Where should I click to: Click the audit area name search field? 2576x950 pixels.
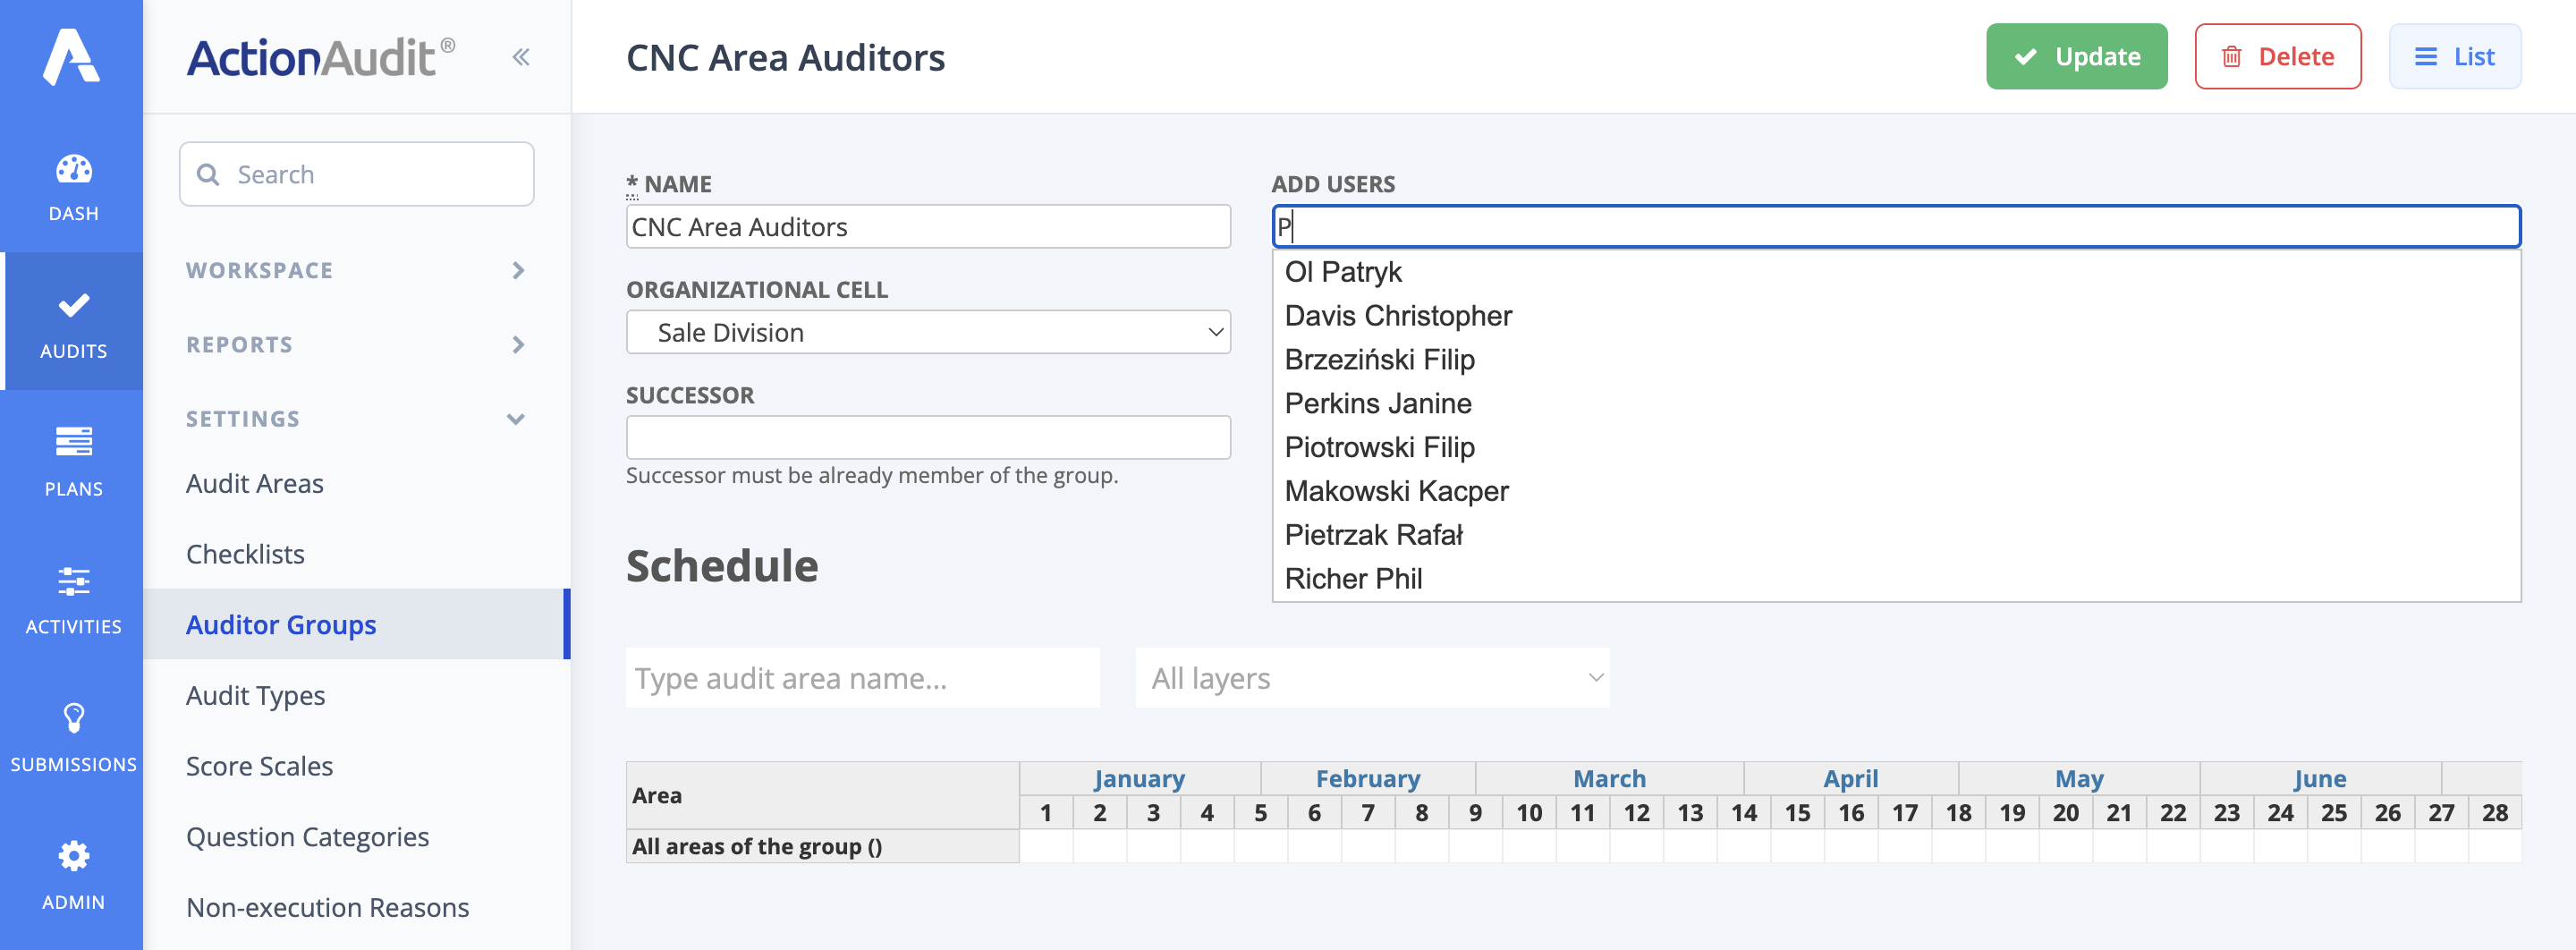862,678
